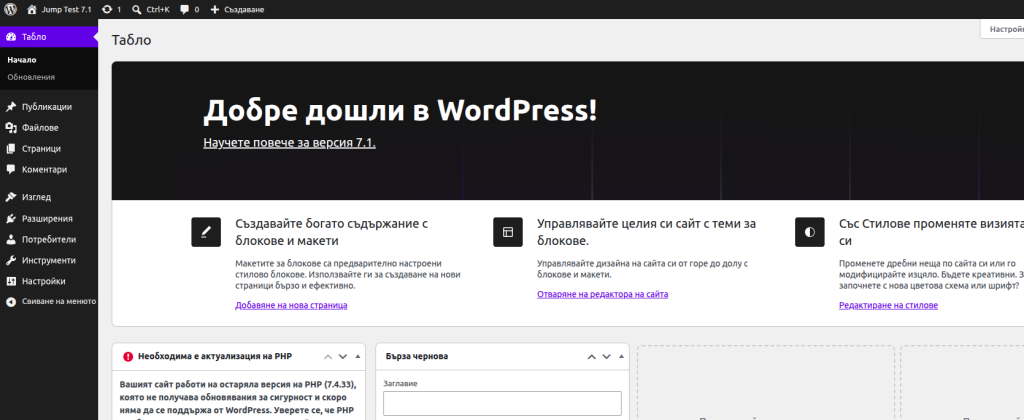Screen dimensions: 1024x420
Task: Open comments bubble in the admin bar
Action: click(185, 10)
